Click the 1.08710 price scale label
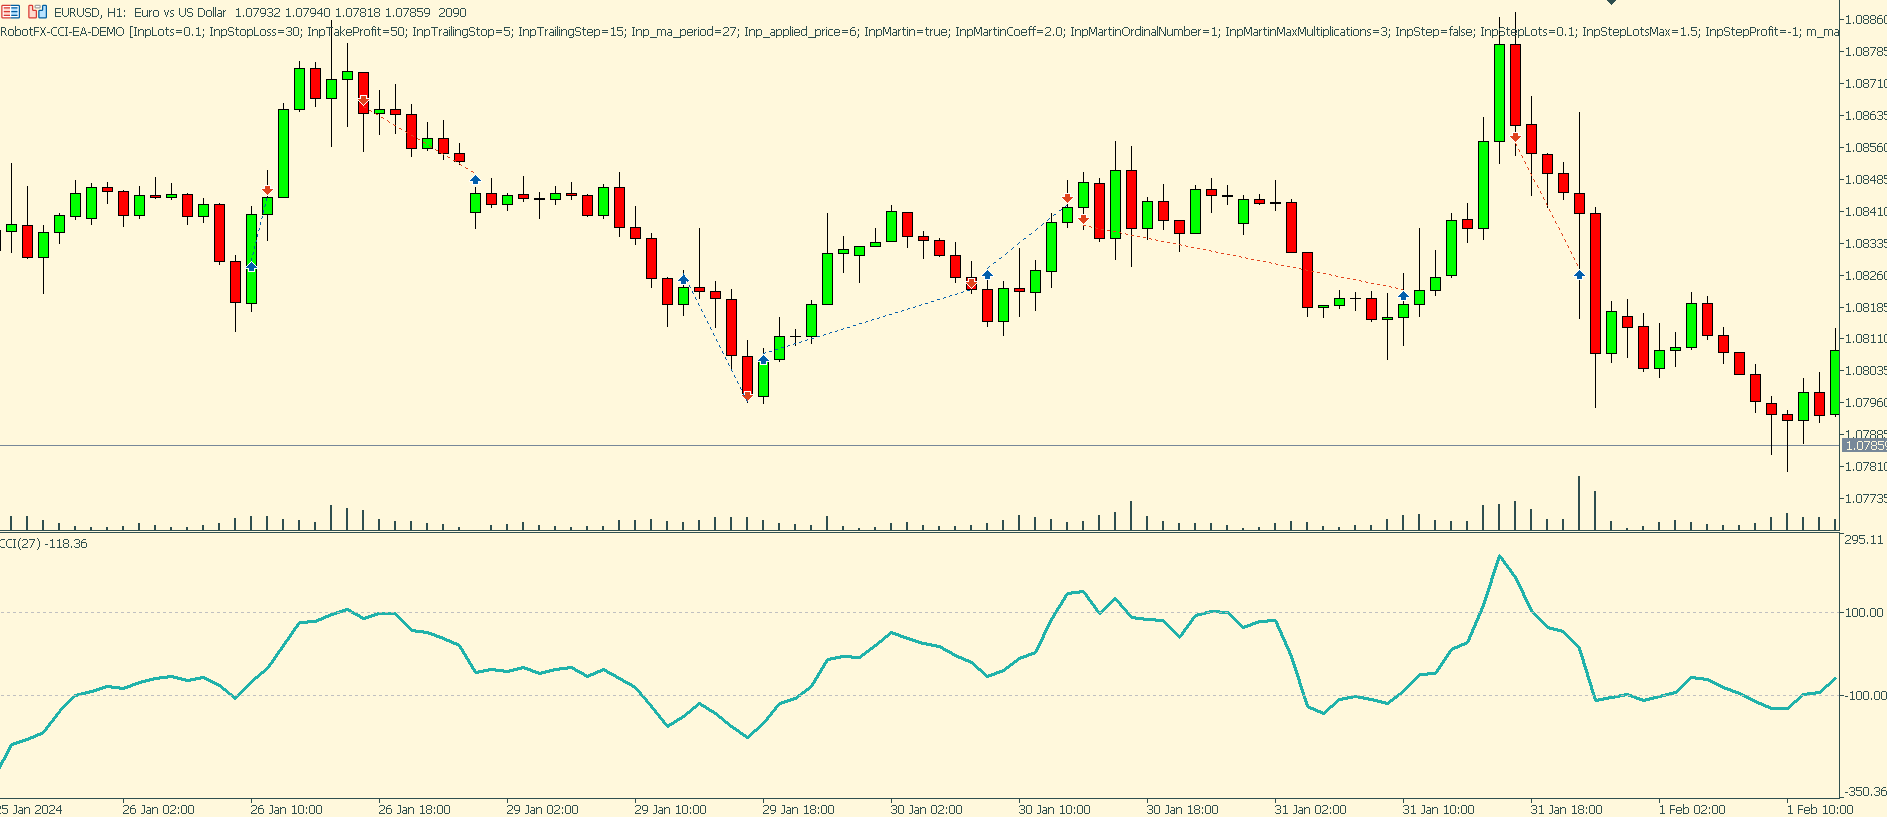The image size is (1887, 817). pyautogui.click(x=1864, y=84)
